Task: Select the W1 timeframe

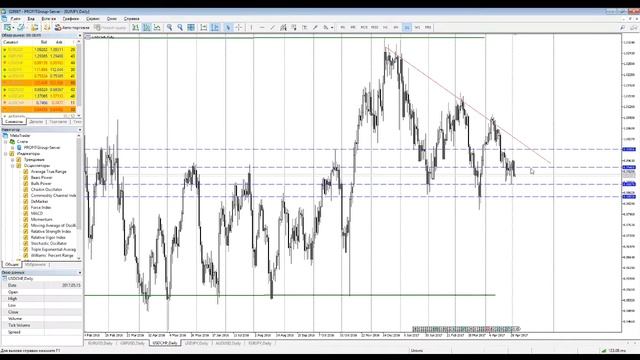Action: click(x=417, y=27)
